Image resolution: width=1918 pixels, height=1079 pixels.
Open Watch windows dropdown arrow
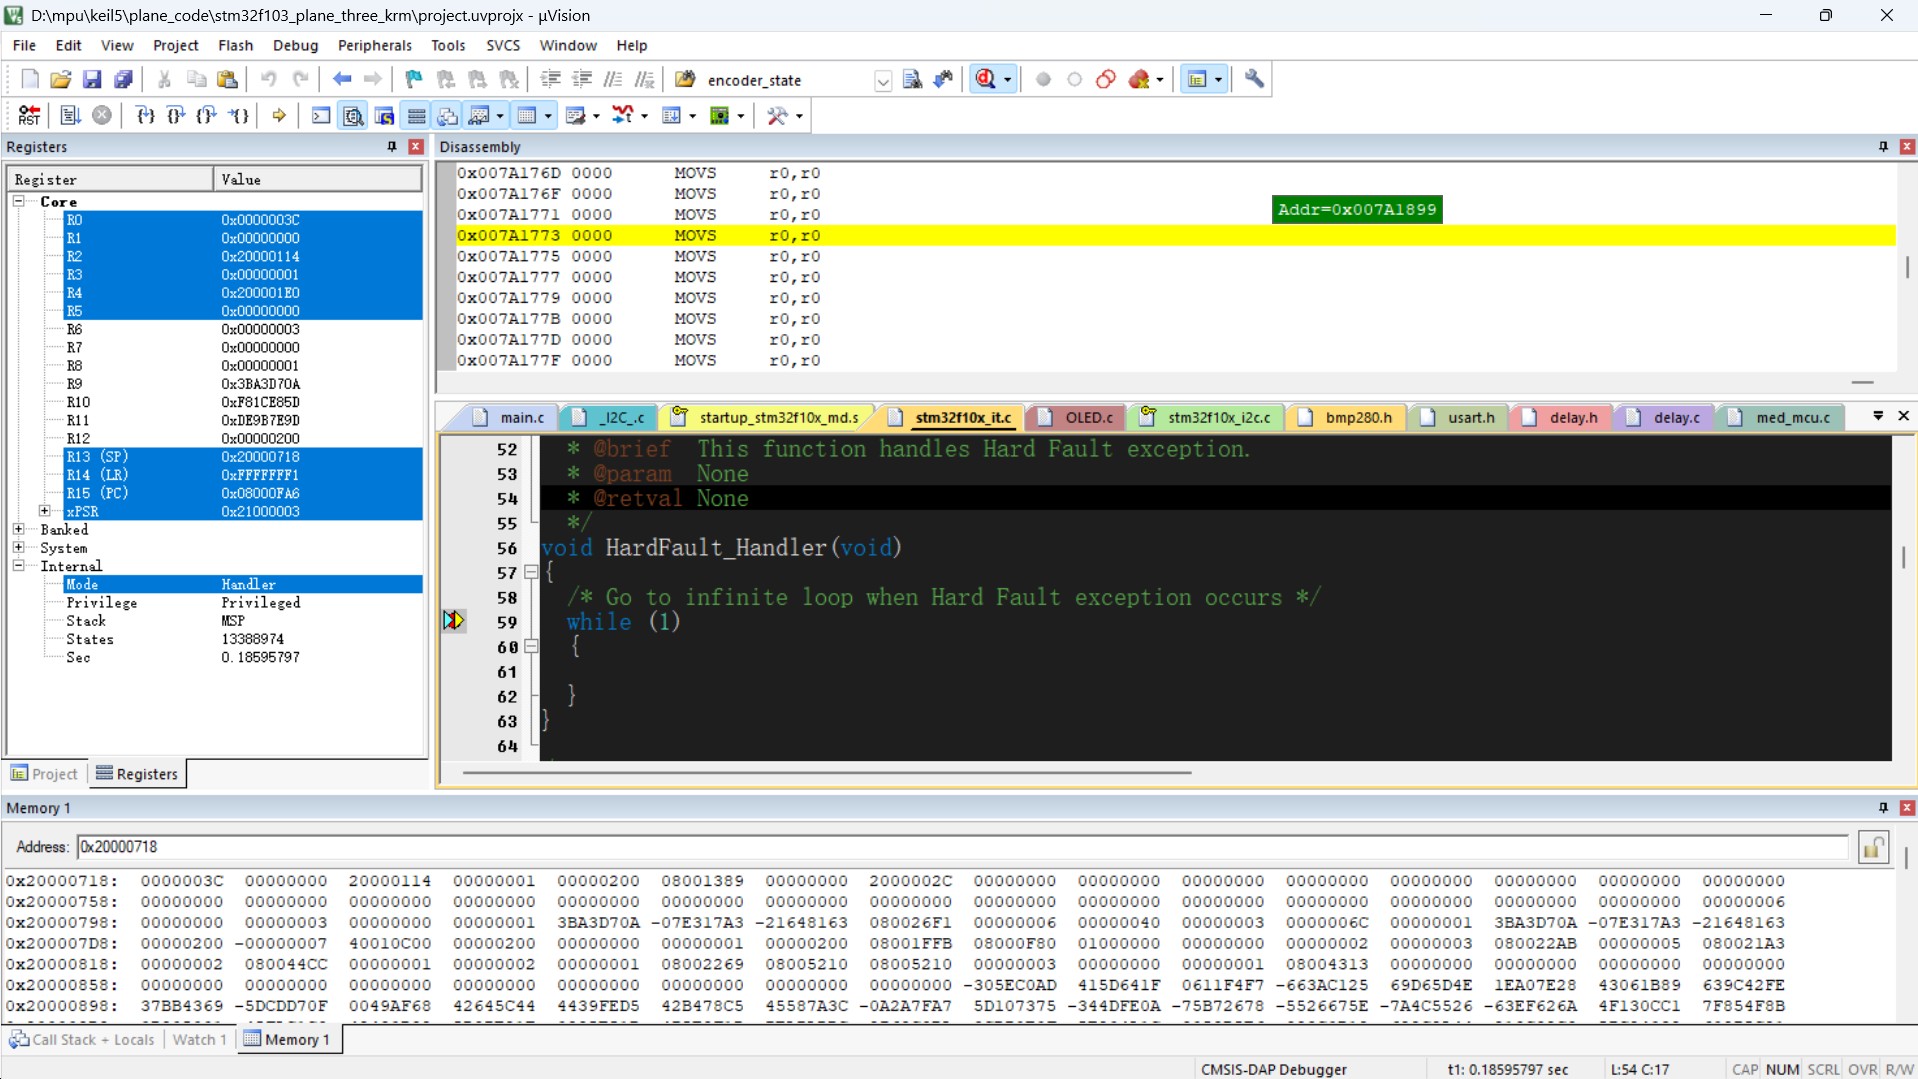coord(500,116)
